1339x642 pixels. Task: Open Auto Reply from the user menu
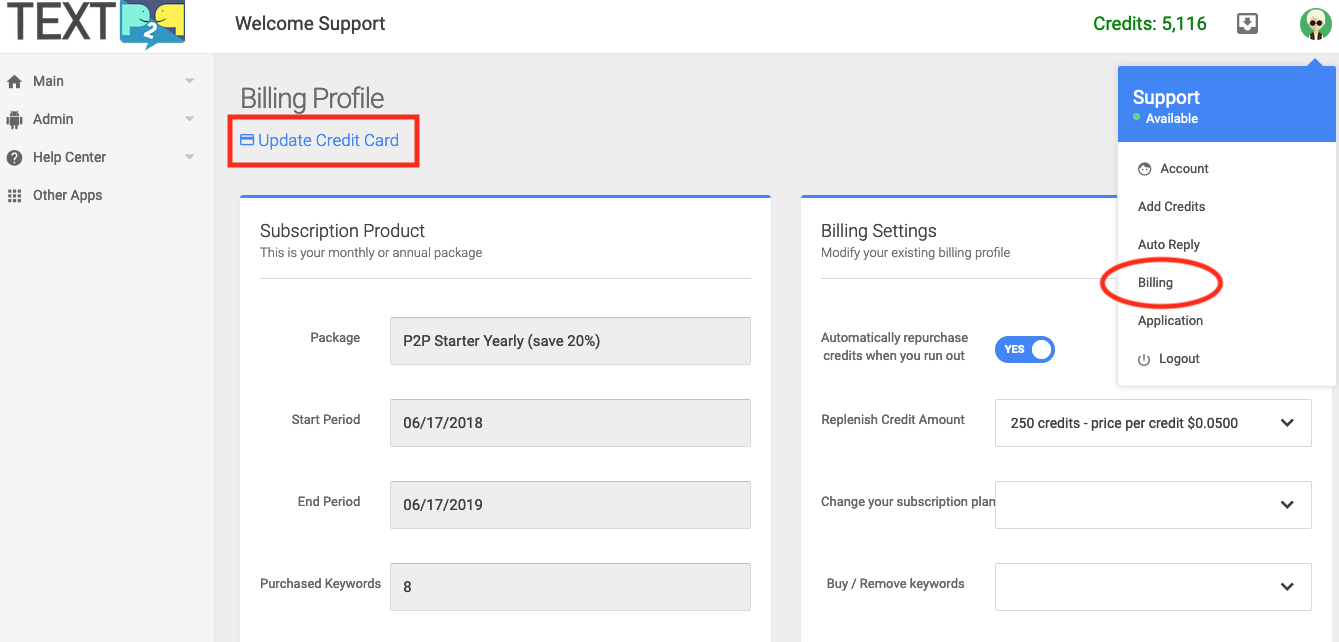[1168, 245]
